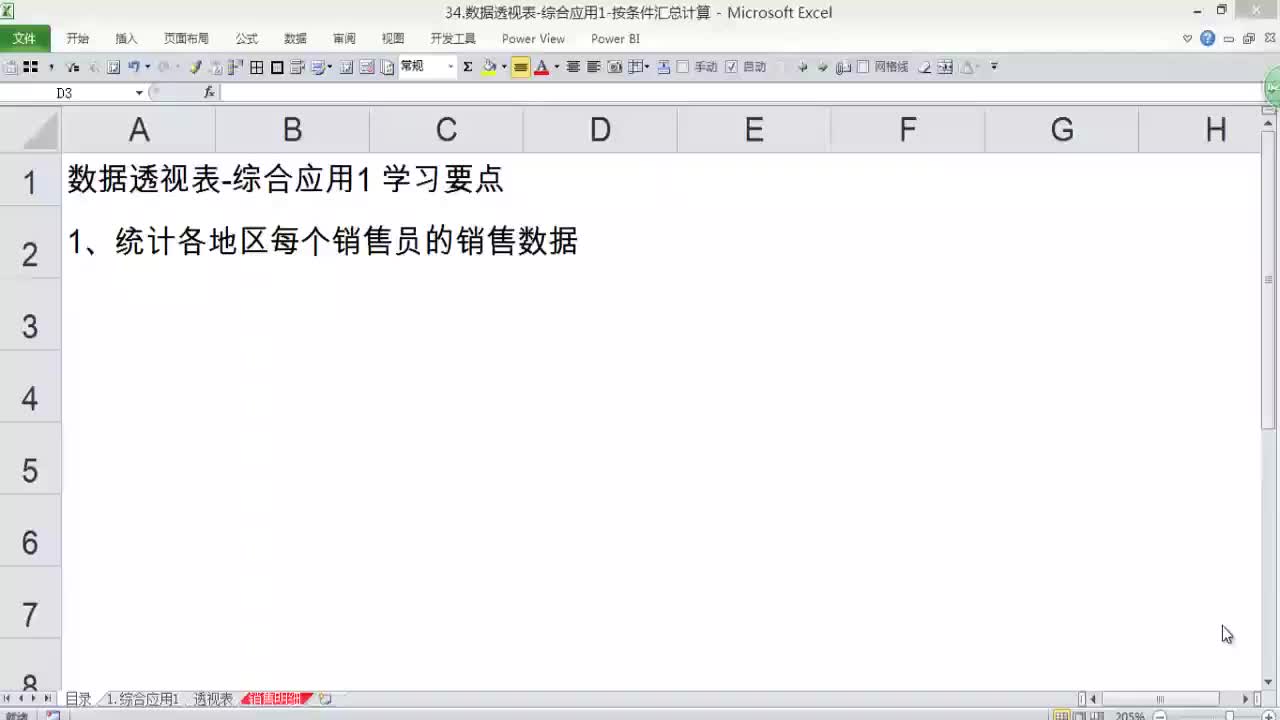Click the all-borders grid icon
The image size is (1280, 720).
click(x=257, y=67)
